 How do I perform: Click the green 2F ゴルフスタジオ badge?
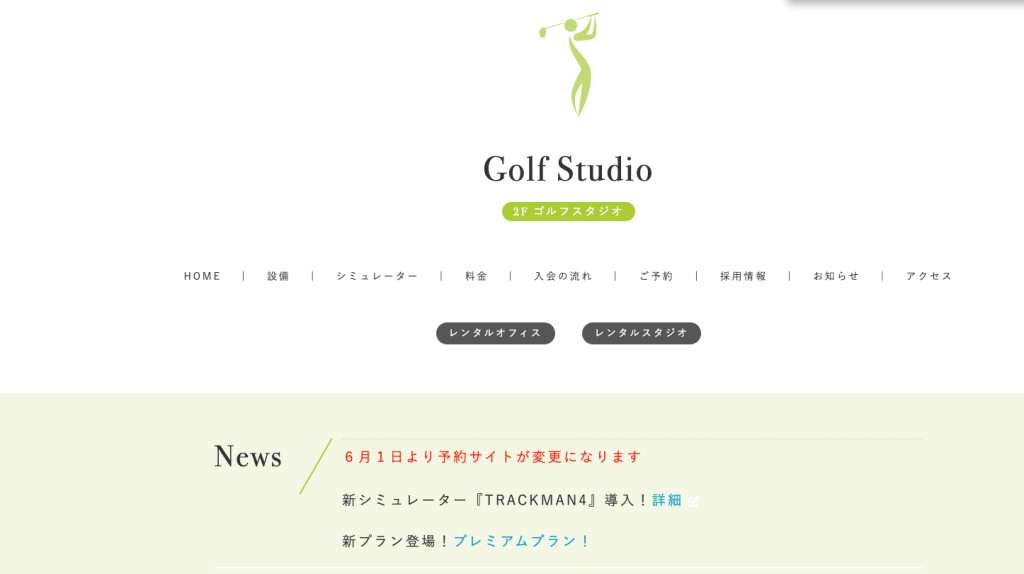tap(568, 211)
